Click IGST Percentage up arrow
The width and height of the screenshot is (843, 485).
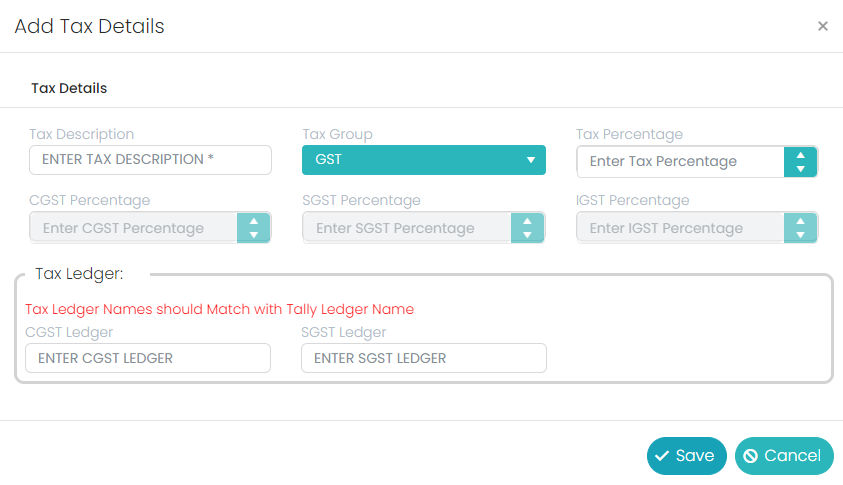(x=800, y=221)
